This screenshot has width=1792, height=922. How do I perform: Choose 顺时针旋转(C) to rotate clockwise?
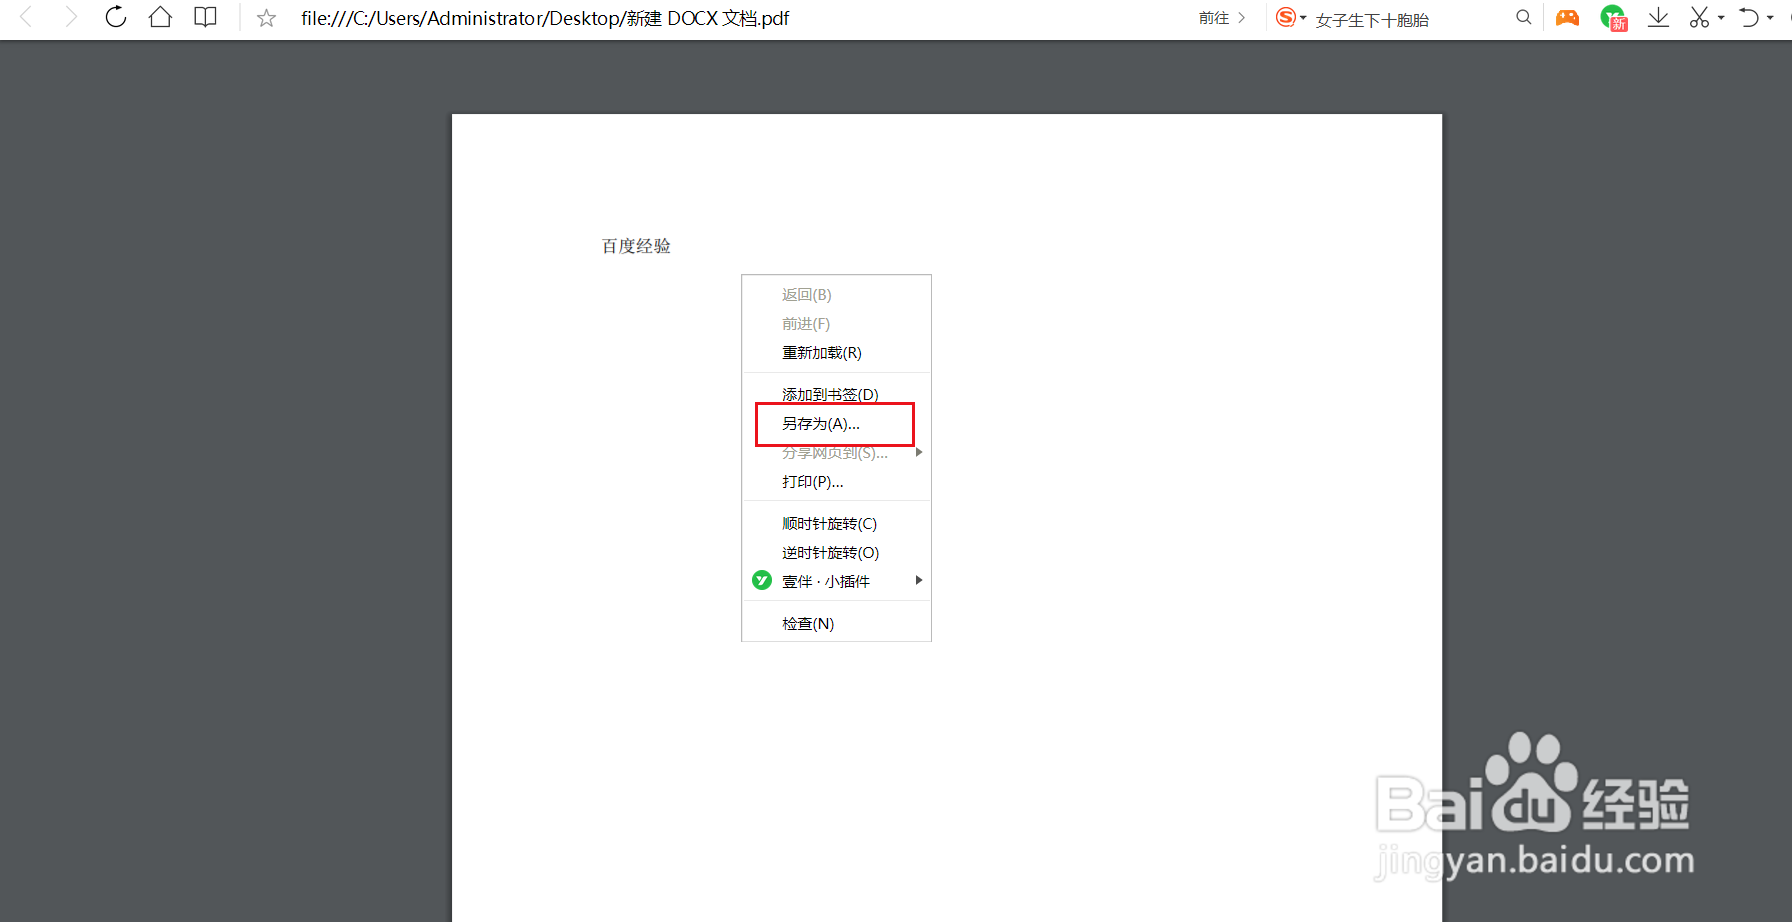click(836, 523)
